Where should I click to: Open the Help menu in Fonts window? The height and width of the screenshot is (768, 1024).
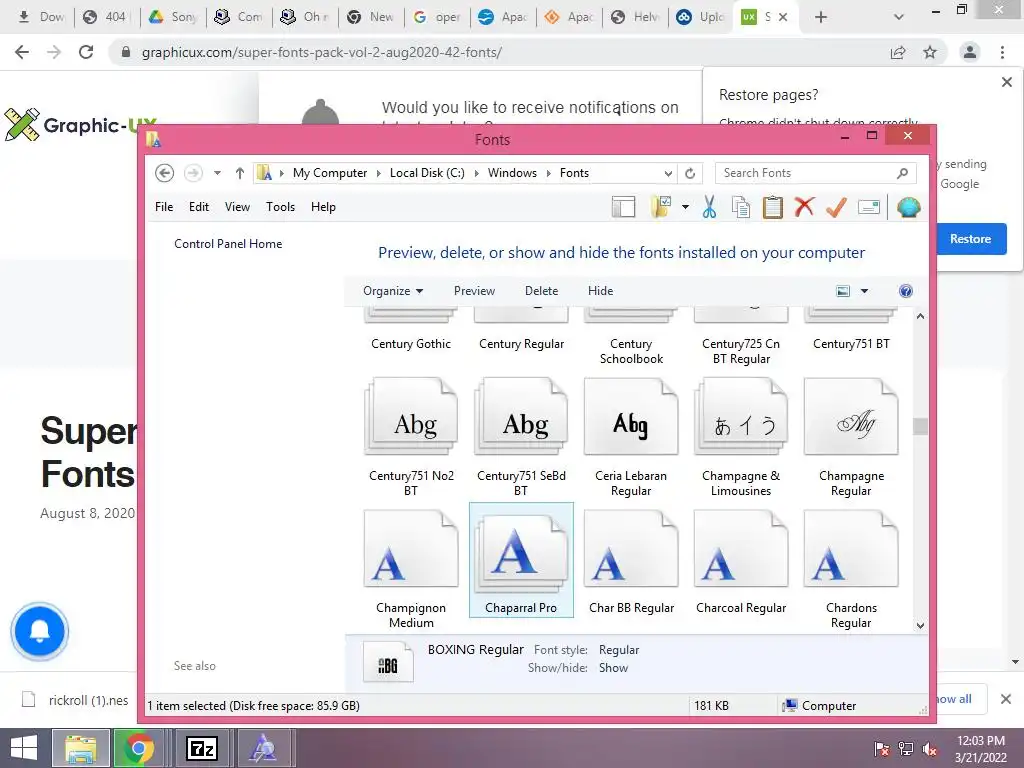click(x=323, y=207)
